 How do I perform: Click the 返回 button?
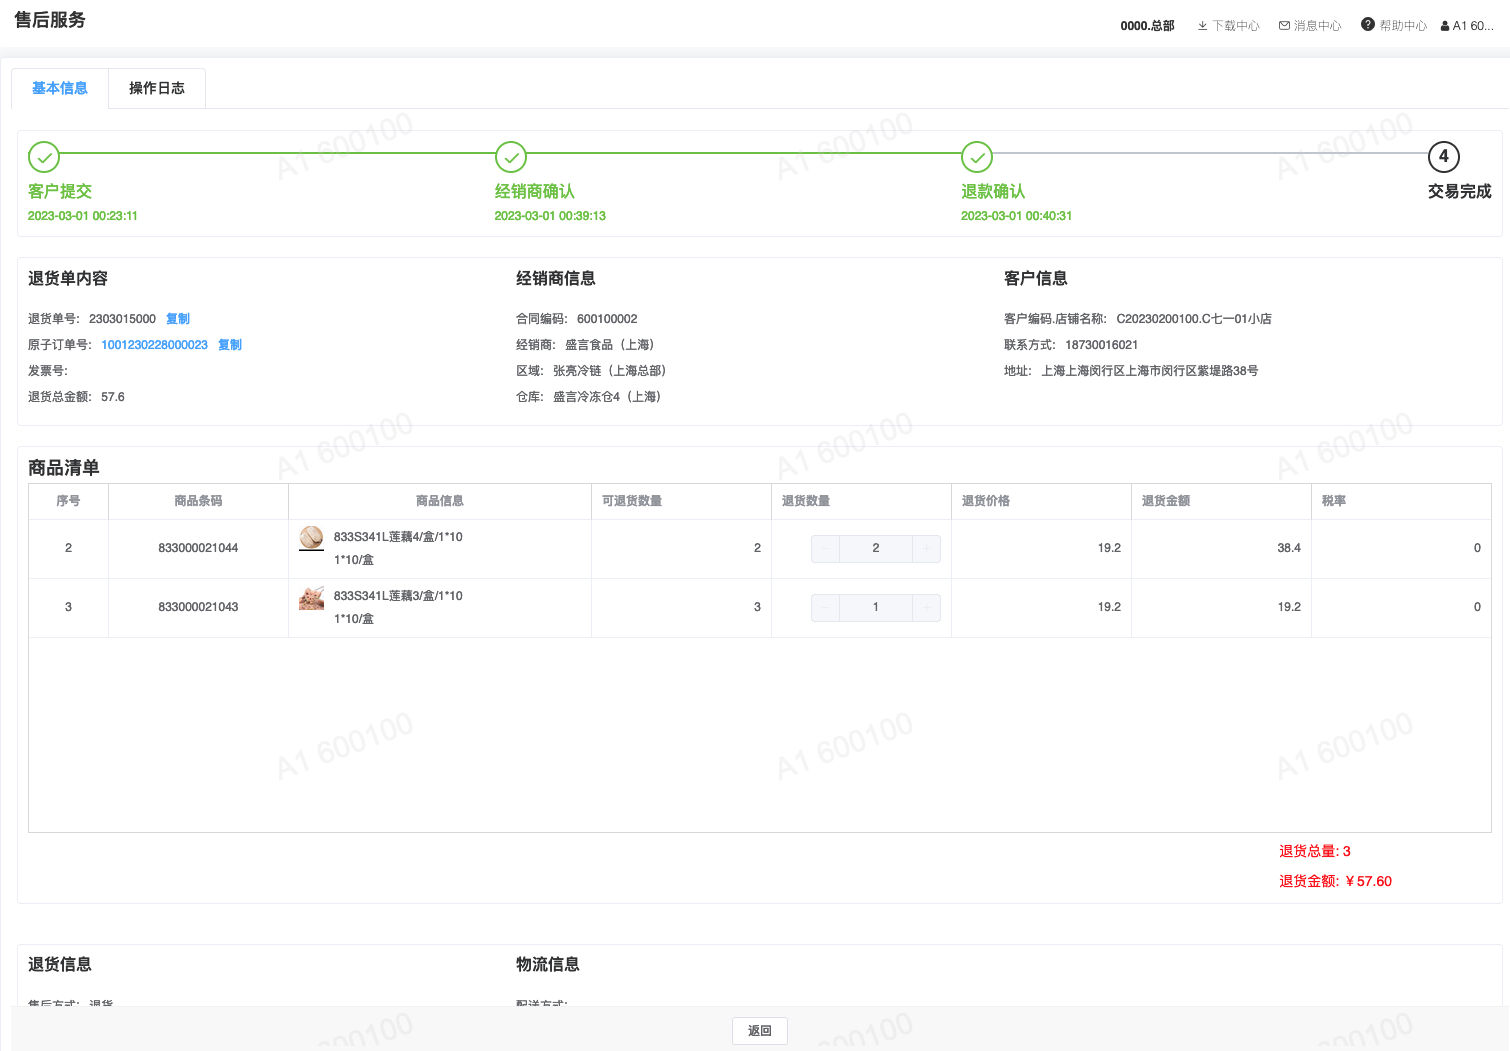coord(759,1031)
